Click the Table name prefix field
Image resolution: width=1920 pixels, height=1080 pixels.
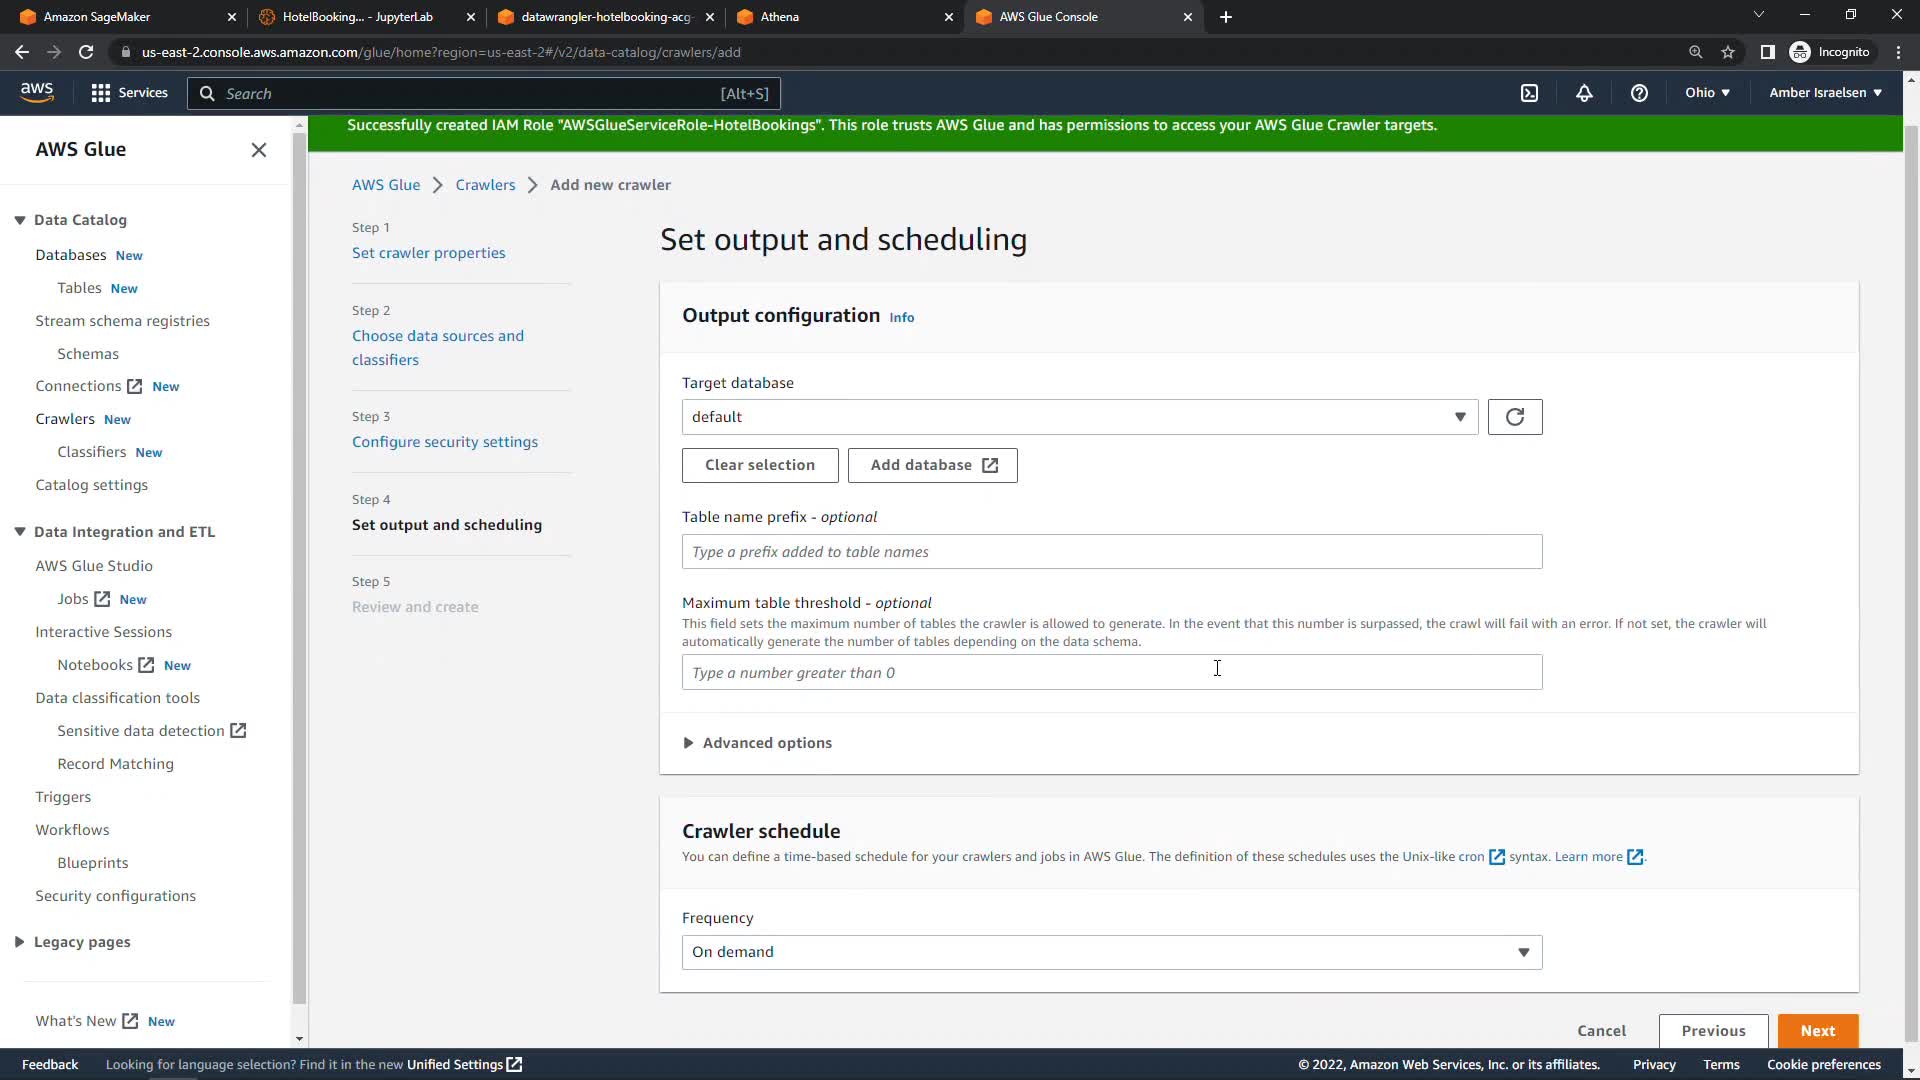1111,552
